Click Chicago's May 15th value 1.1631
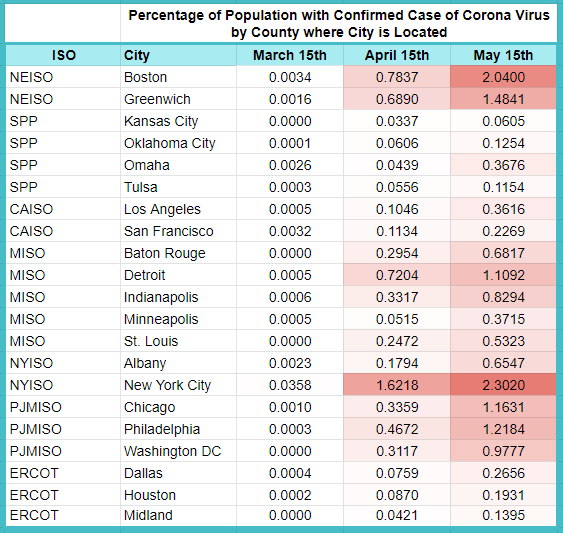 pos(503,407)
